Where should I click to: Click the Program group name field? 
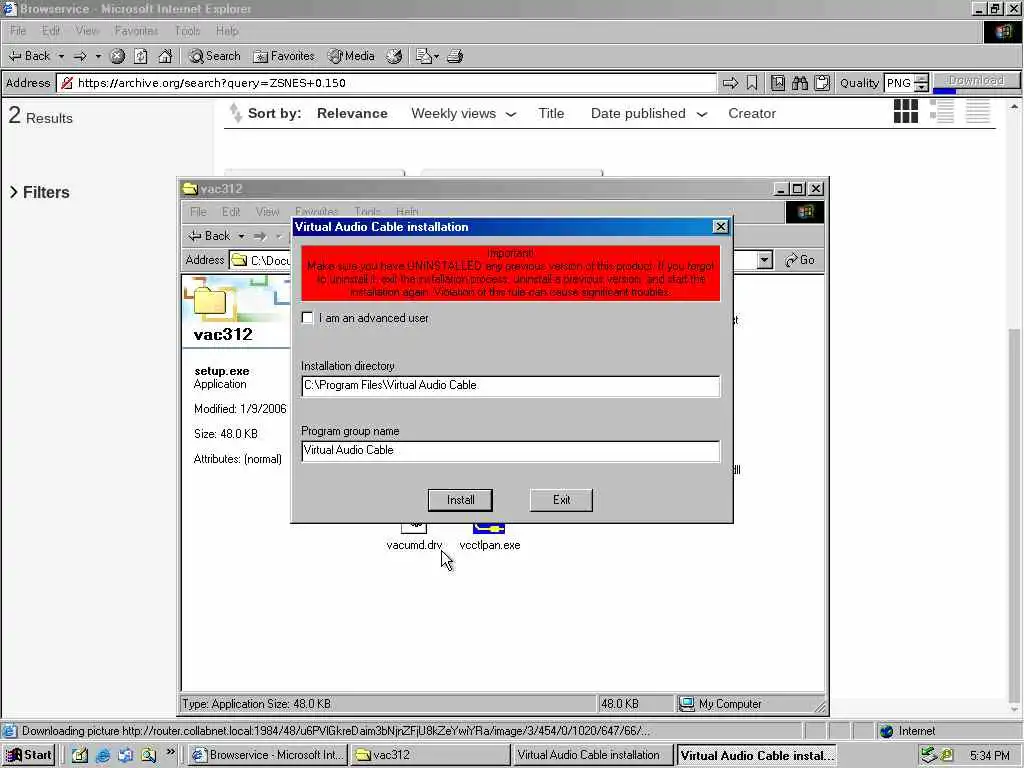(511, 451)
